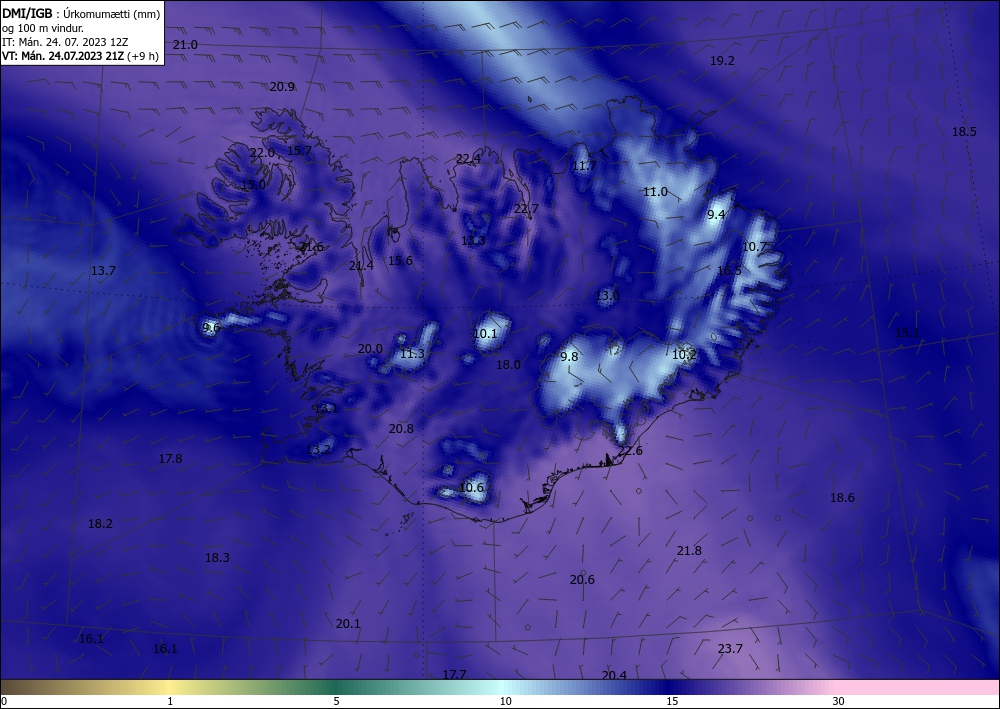Image resolution: width=1000 pixels, height=709 pixels.
Task: Click the map value 19.2
Action: click(x=722, y=61)
